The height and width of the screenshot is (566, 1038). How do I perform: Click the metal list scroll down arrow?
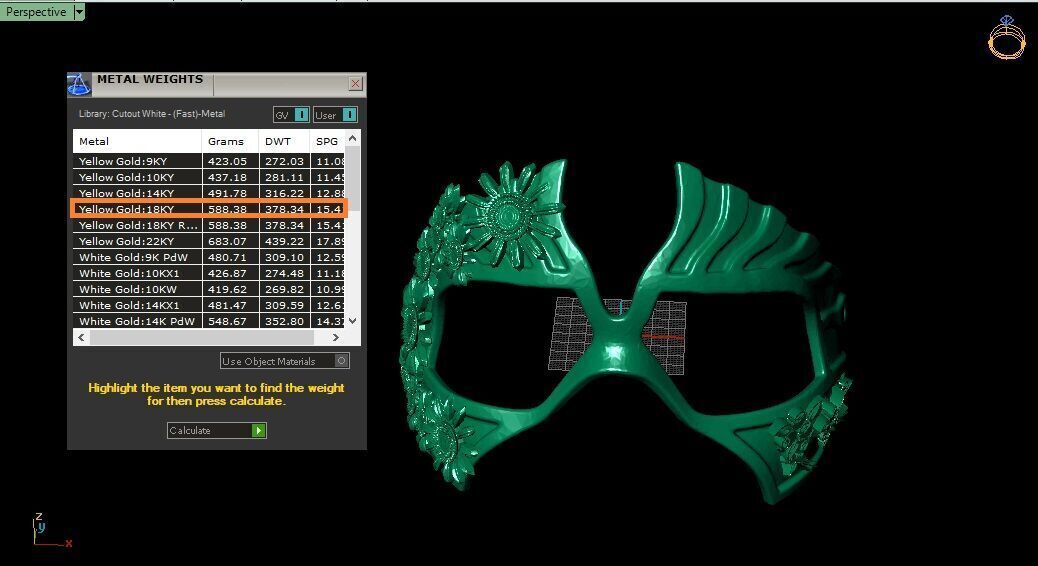pos(353,320)
